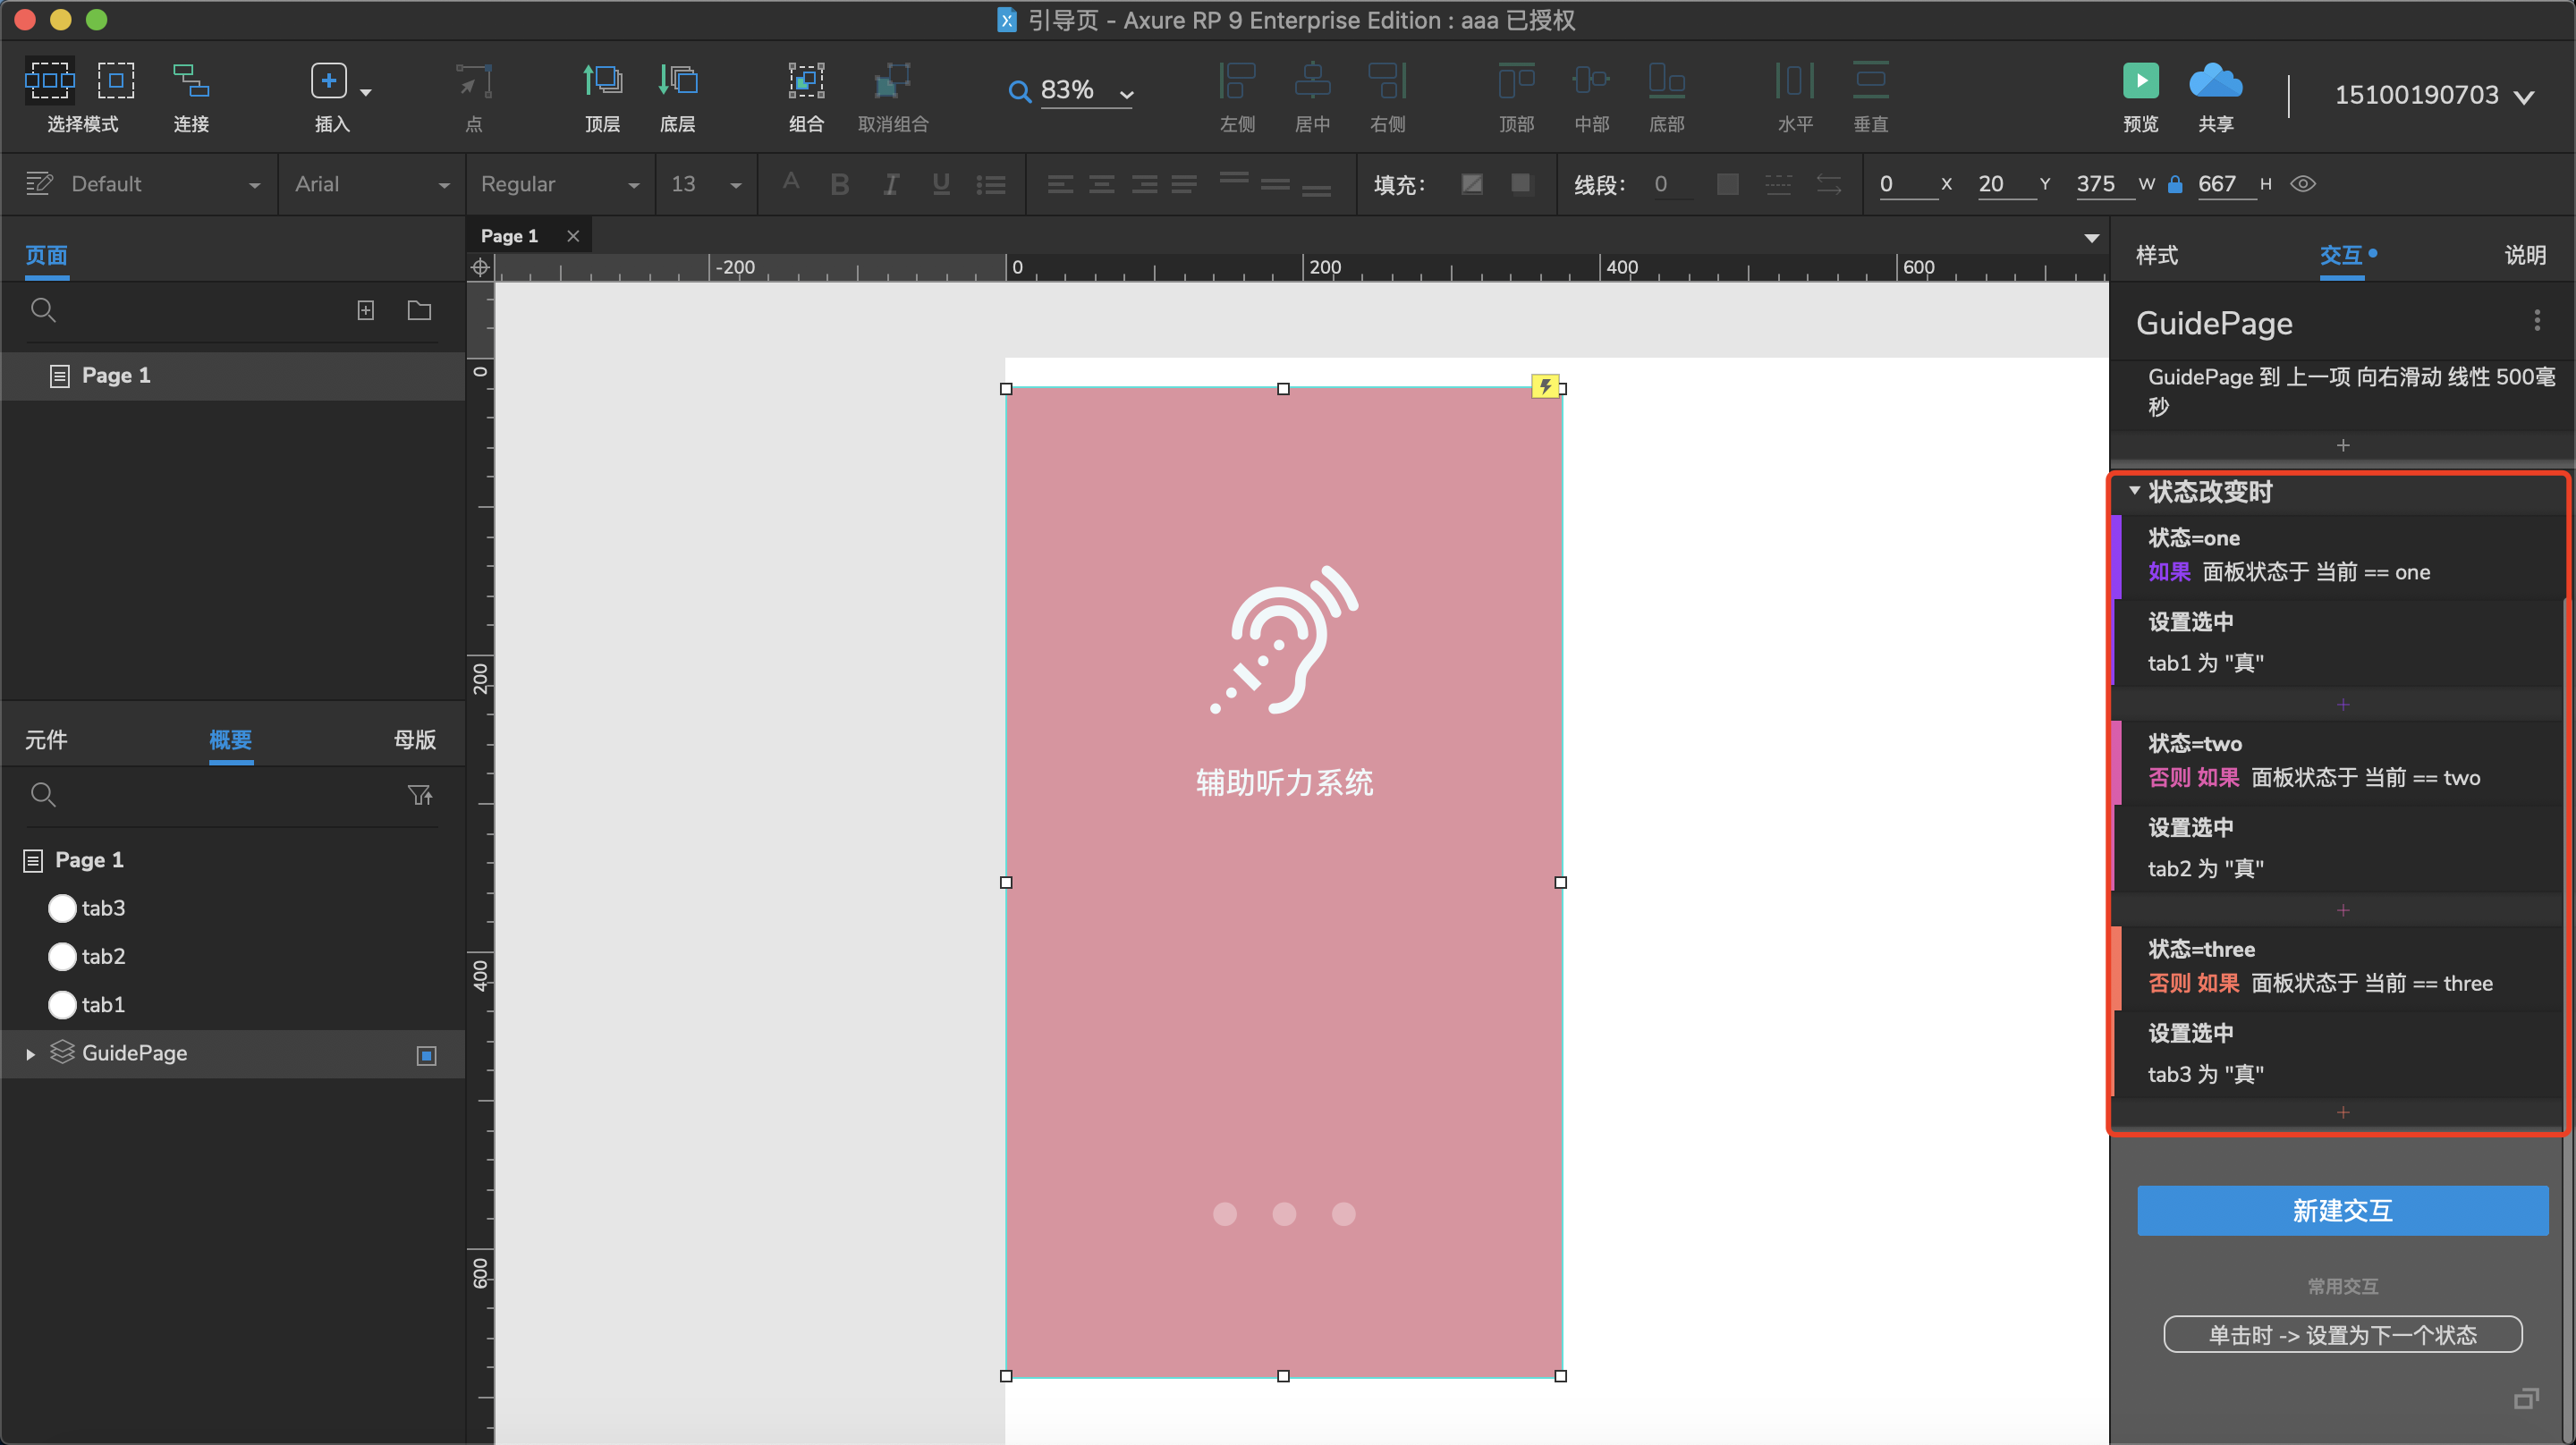Switch to the 样式 tab
The image size is (2576, 1445).
tap(2157, 255)
